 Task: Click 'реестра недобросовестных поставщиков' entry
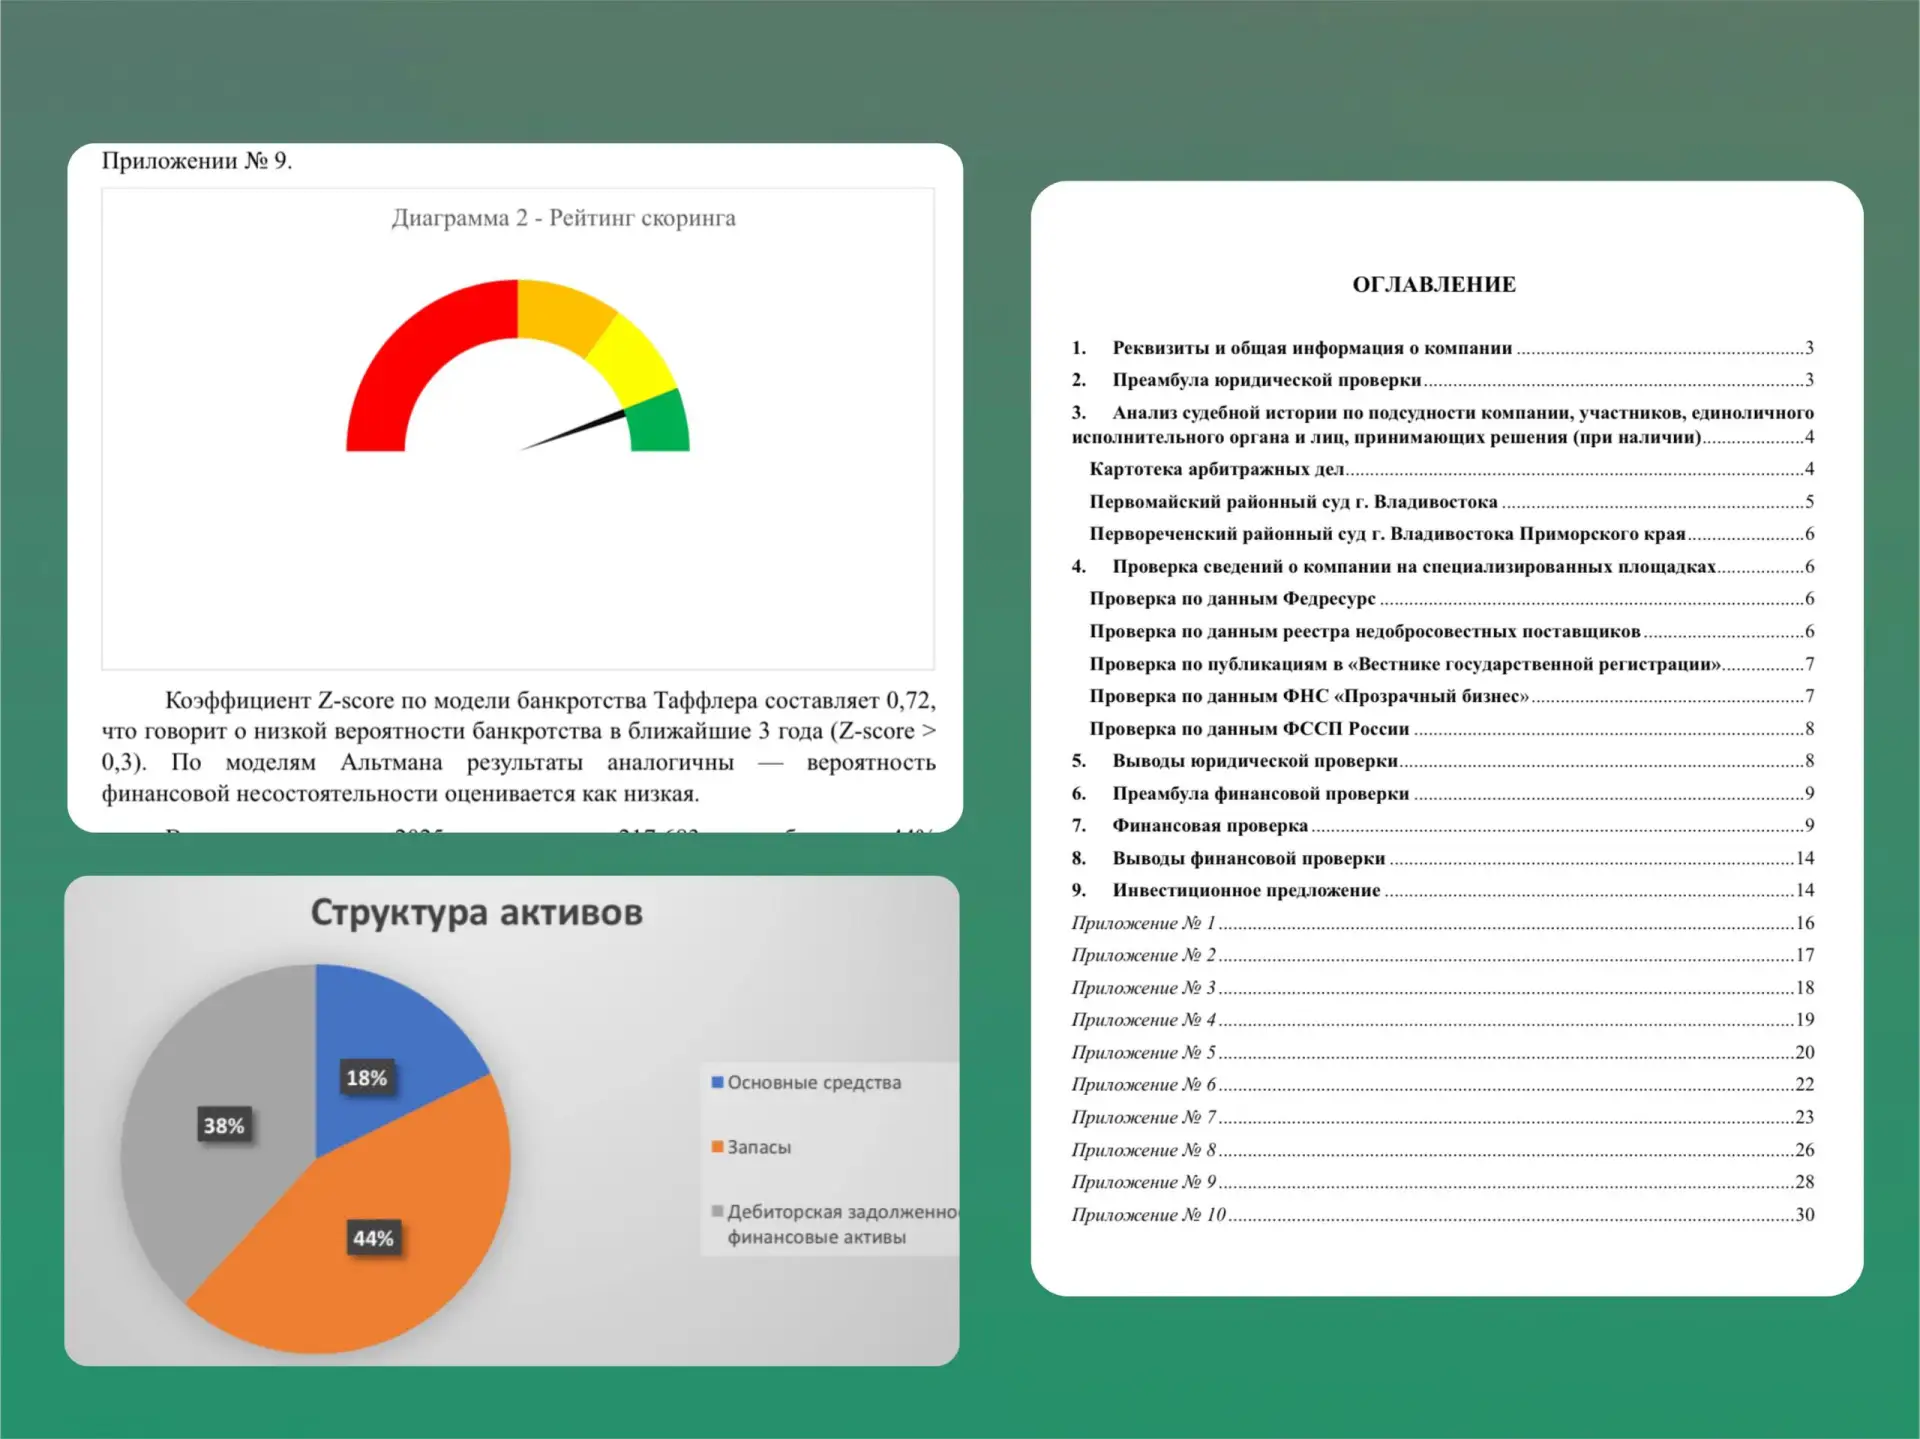[1451, 632]
